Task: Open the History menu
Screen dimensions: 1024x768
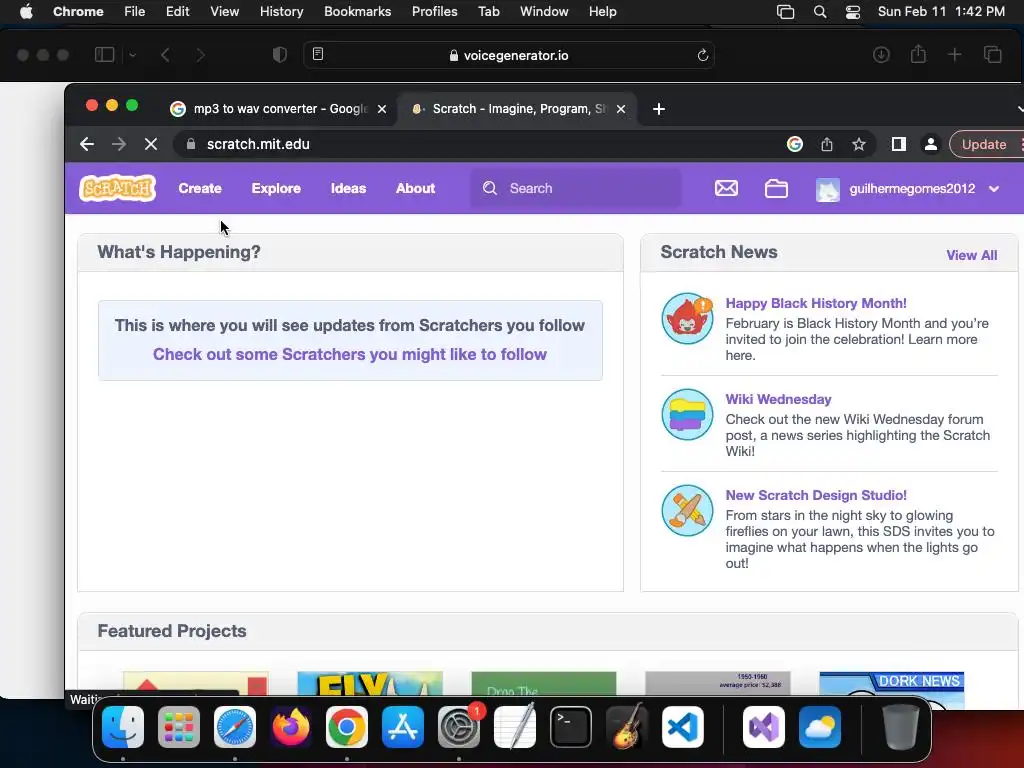Action: pyautogui.click(x=281, y=12)
